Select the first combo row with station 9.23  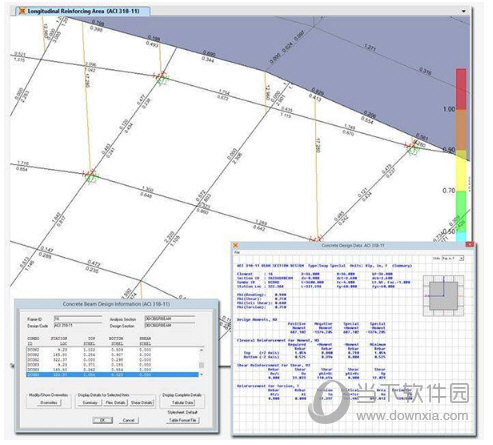click(112, 350)
